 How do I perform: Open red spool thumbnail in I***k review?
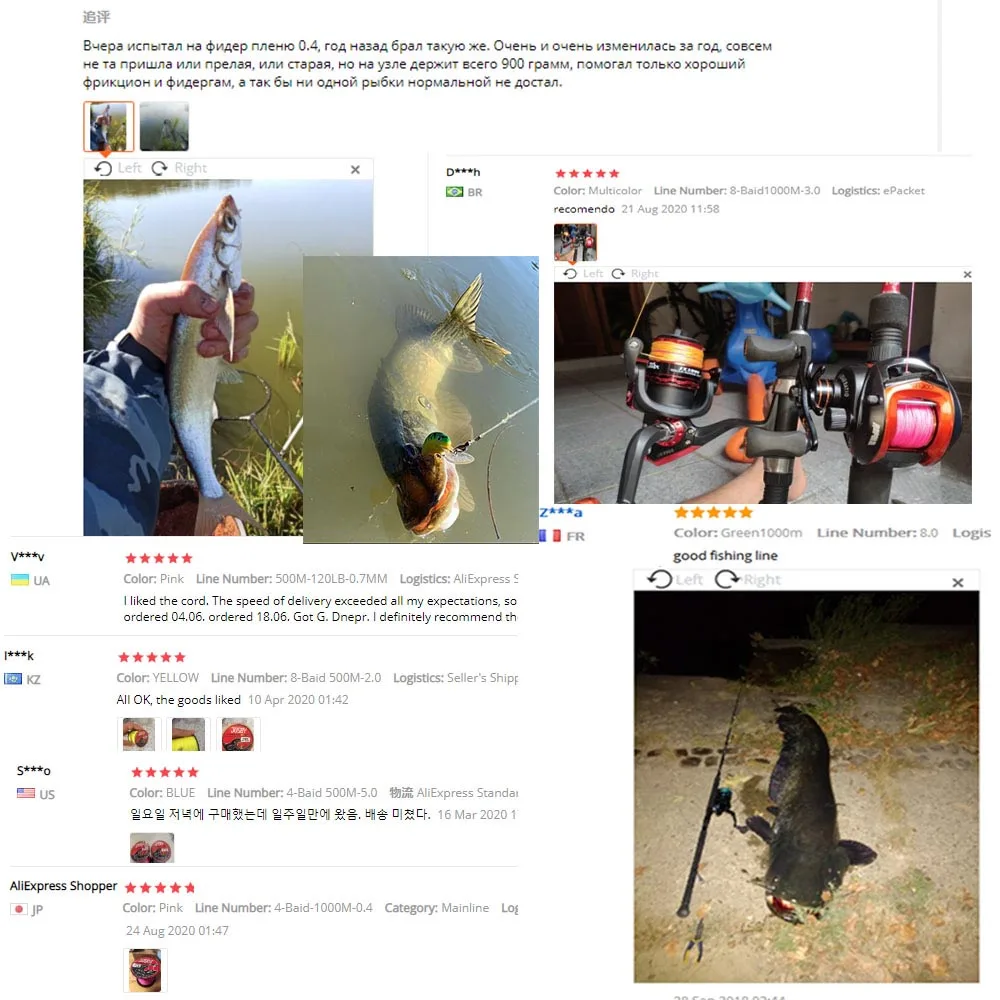[x=238, y=733]
